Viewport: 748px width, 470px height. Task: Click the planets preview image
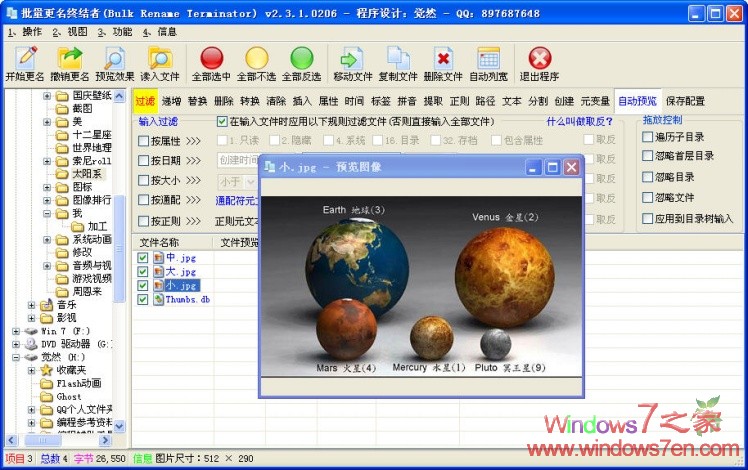pos(422,286)
